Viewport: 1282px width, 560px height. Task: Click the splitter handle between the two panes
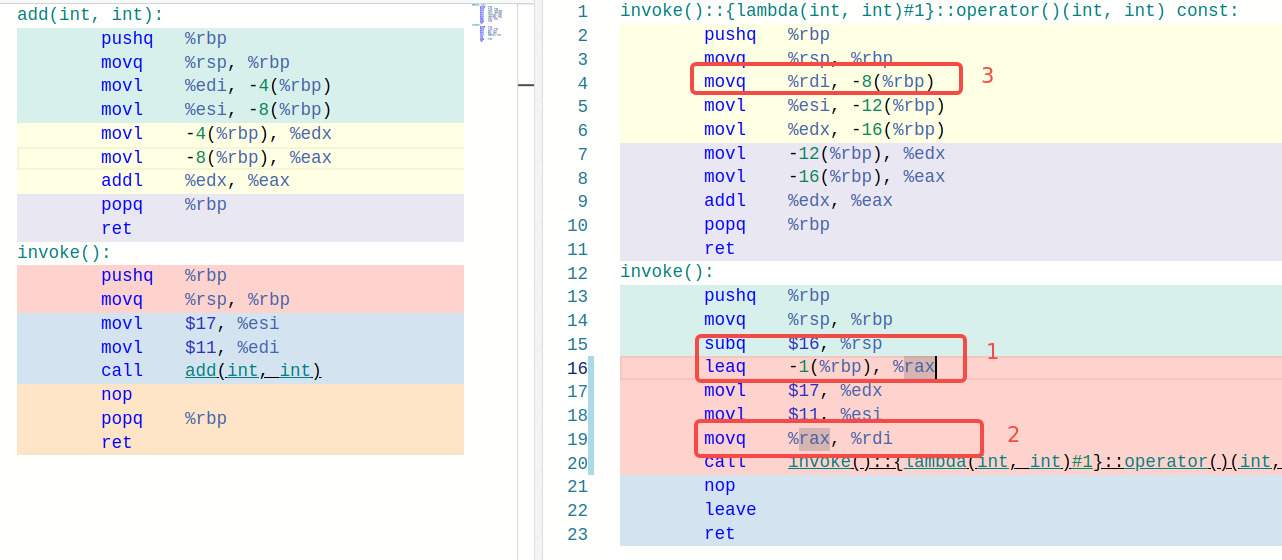coord(526,87)
